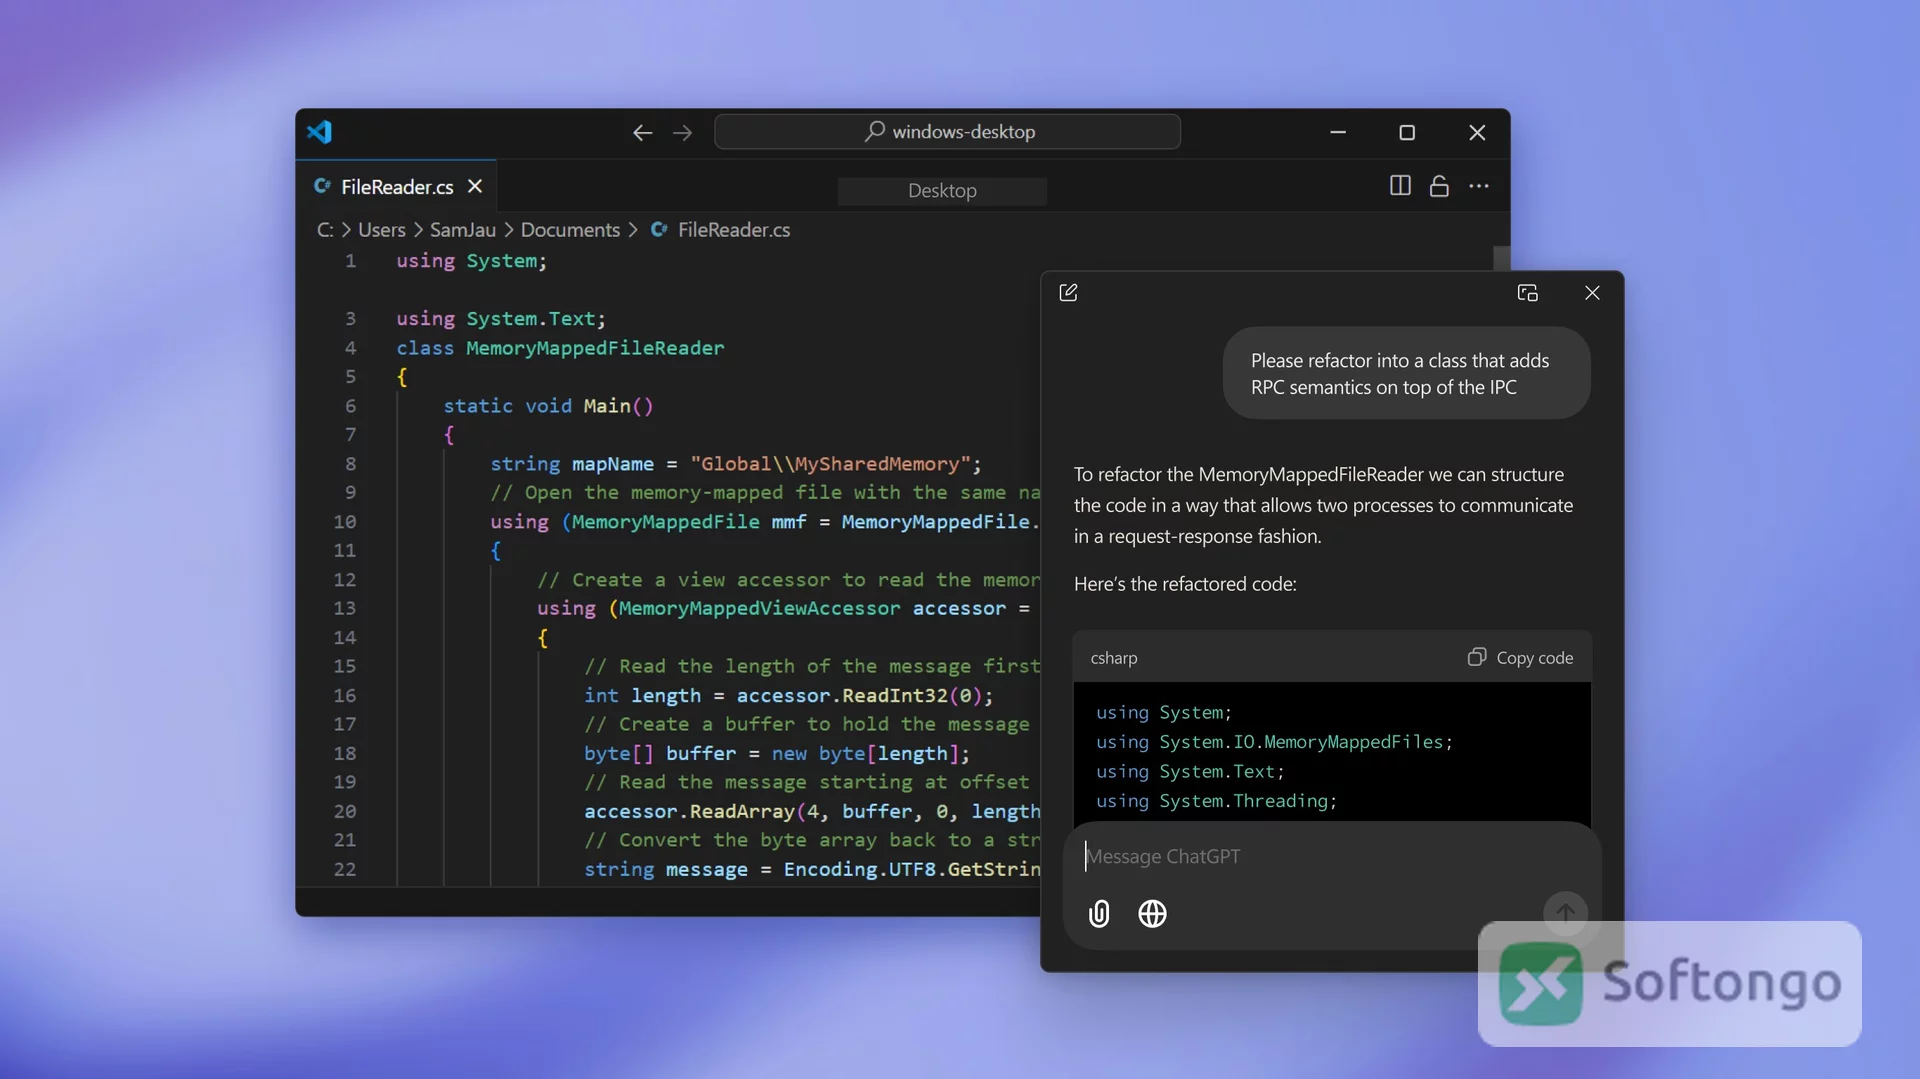
Task: Start a new chat in ChatGPT panel
Action: [1068, 293]
